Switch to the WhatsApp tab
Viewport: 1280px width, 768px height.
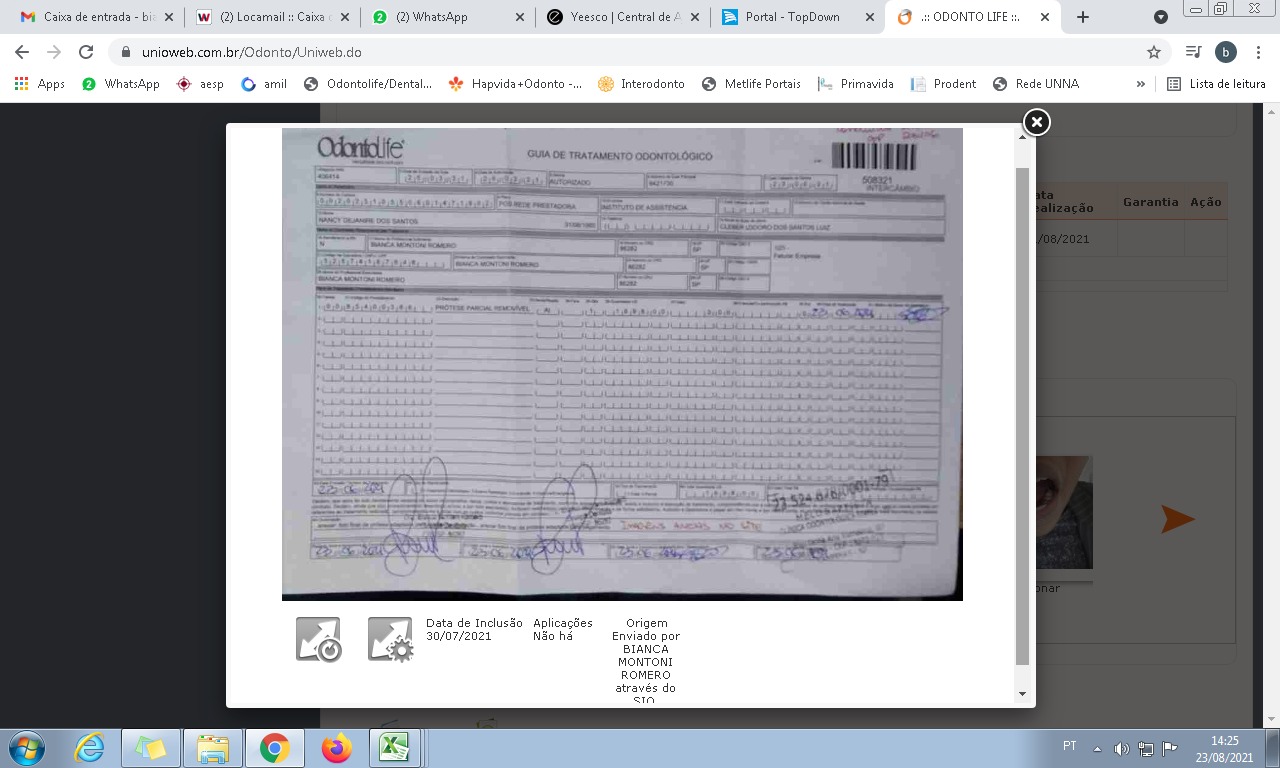coord(448,17)
